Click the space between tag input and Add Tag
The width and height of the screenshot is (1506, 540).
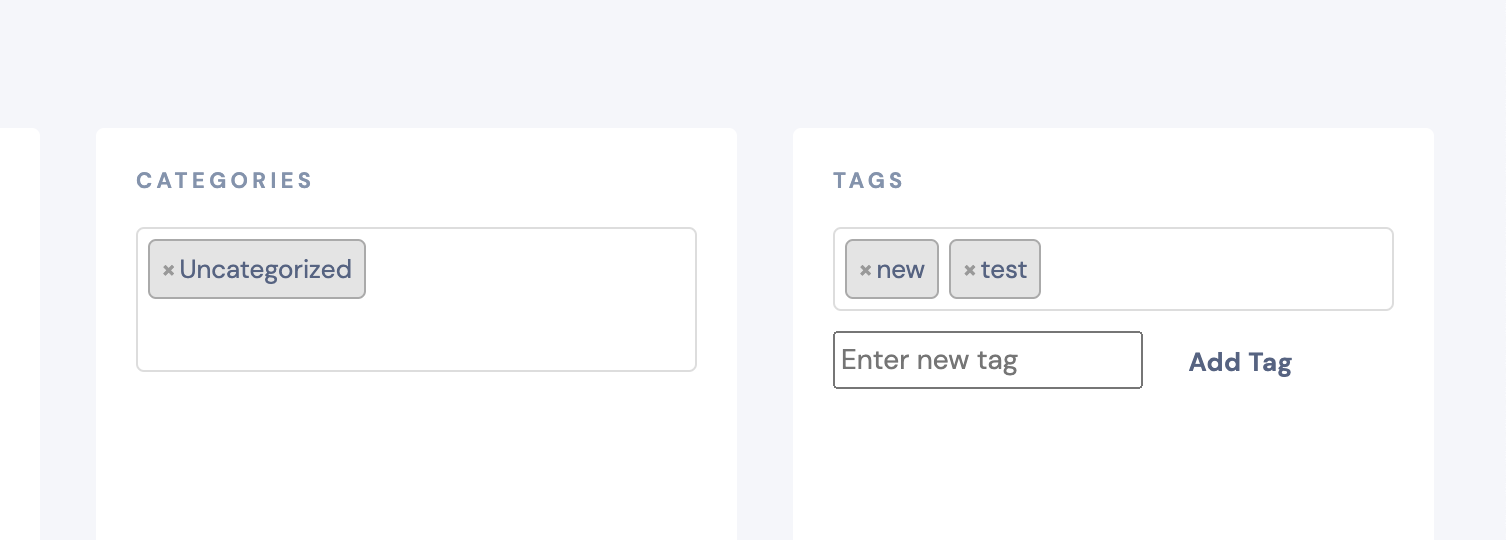pos(1165,361)
